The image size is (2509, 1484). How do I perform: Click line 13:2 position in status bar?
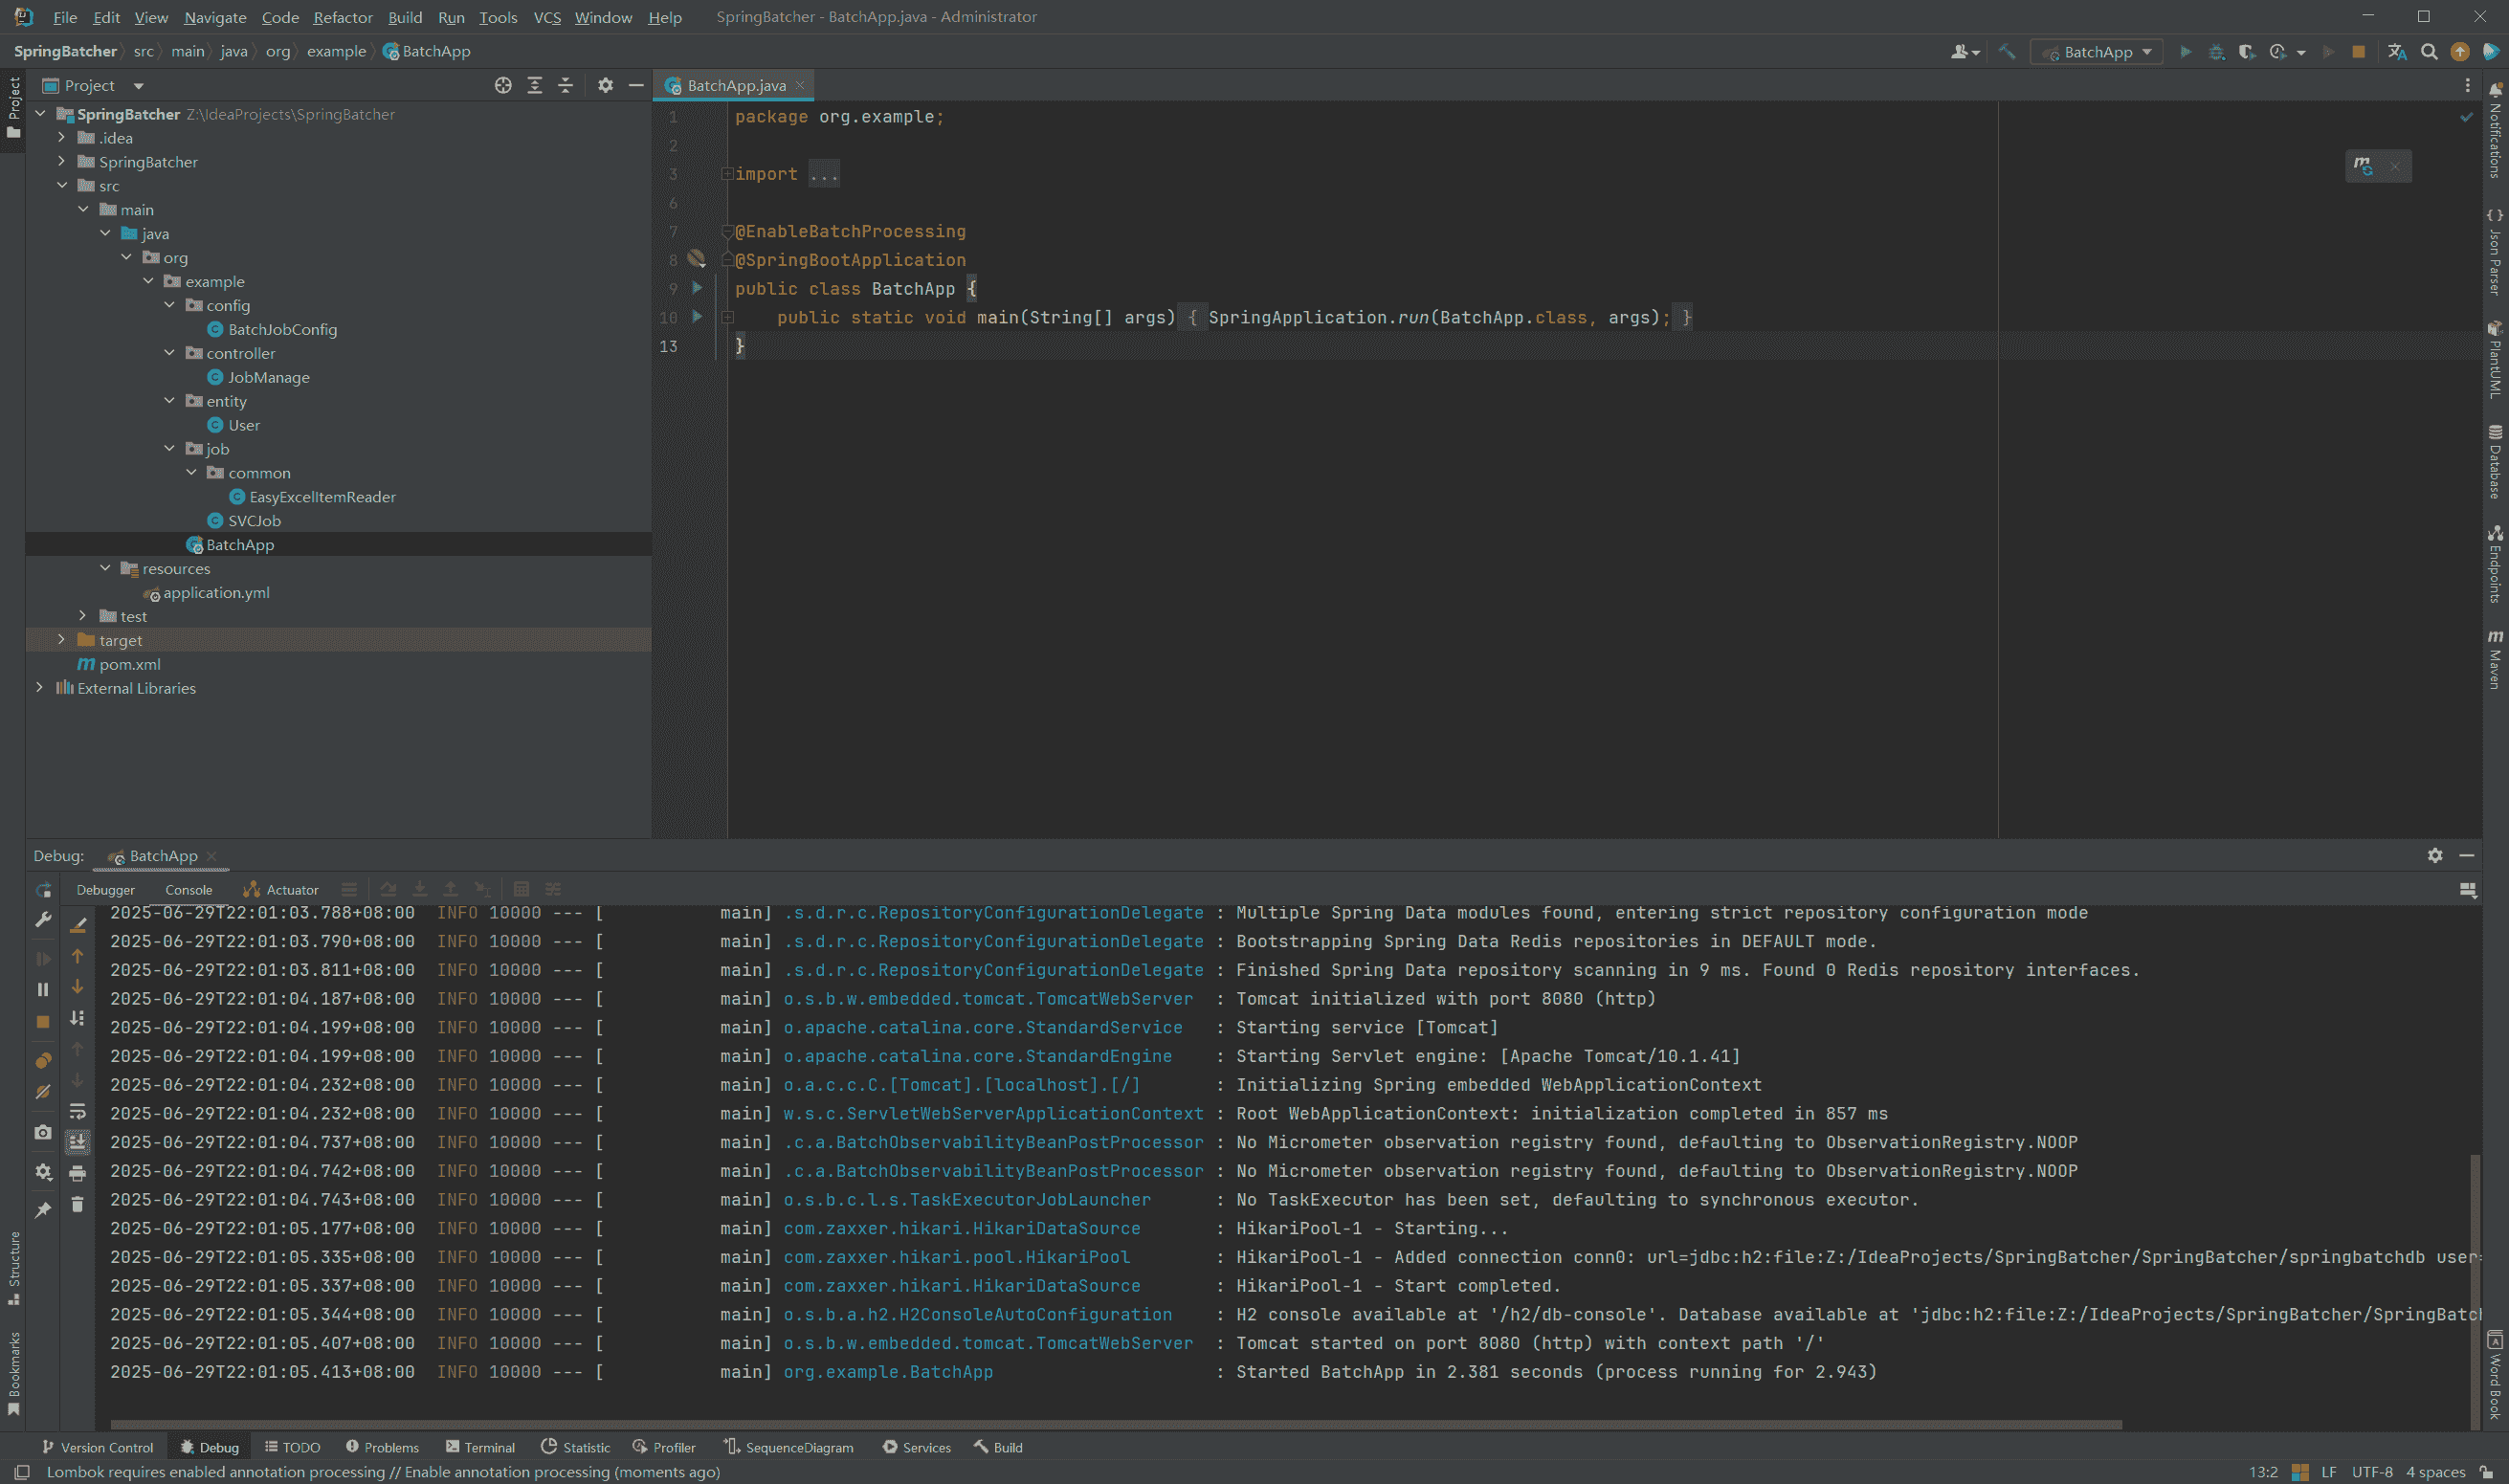click(x=2263, y=1472)
